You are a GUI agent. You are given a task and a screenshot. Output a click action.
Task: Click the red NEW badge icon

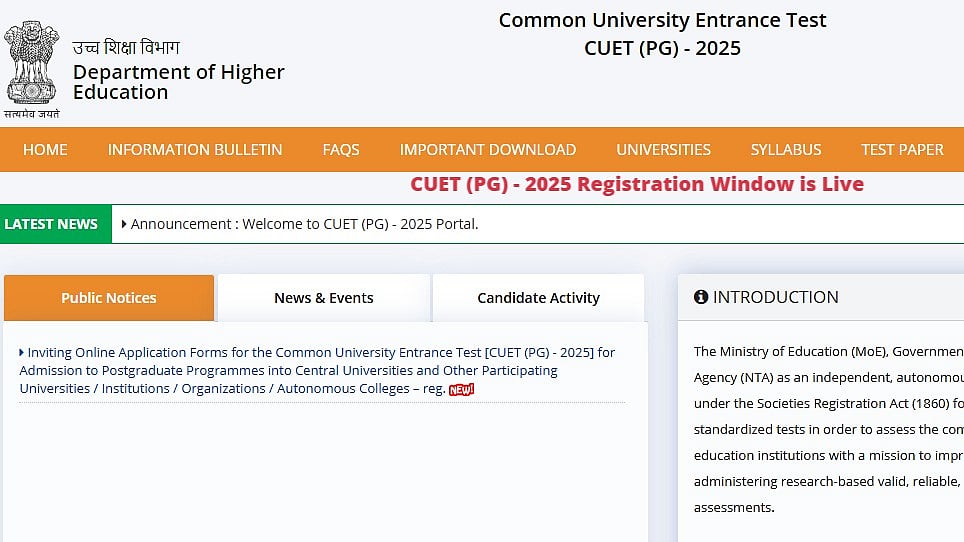tap(461, 389)
